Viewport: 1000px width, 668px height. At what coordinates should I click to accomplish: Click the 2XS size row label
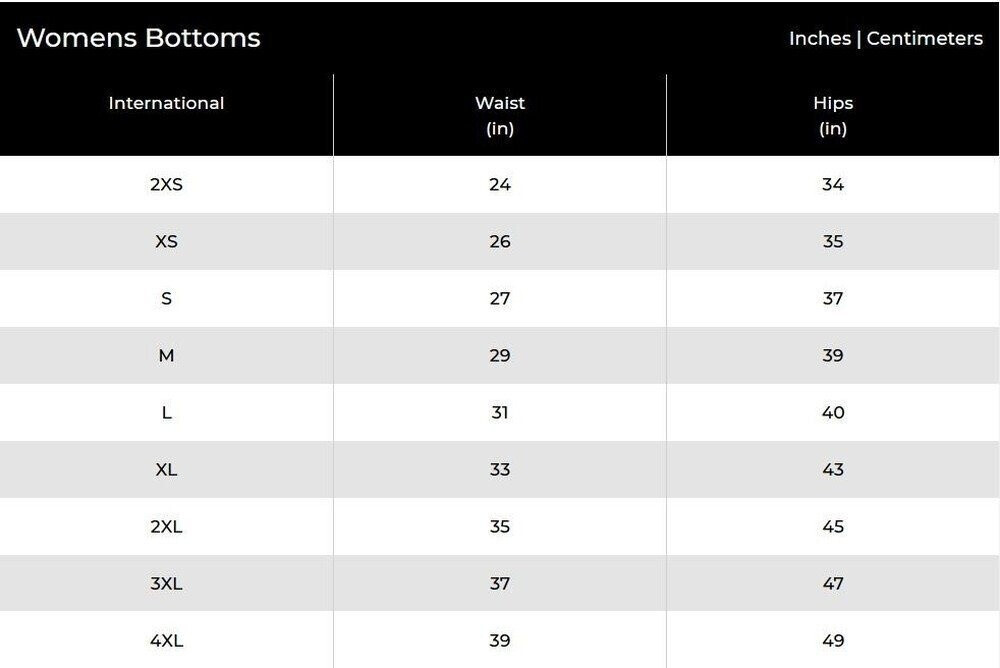click(166, 184)
